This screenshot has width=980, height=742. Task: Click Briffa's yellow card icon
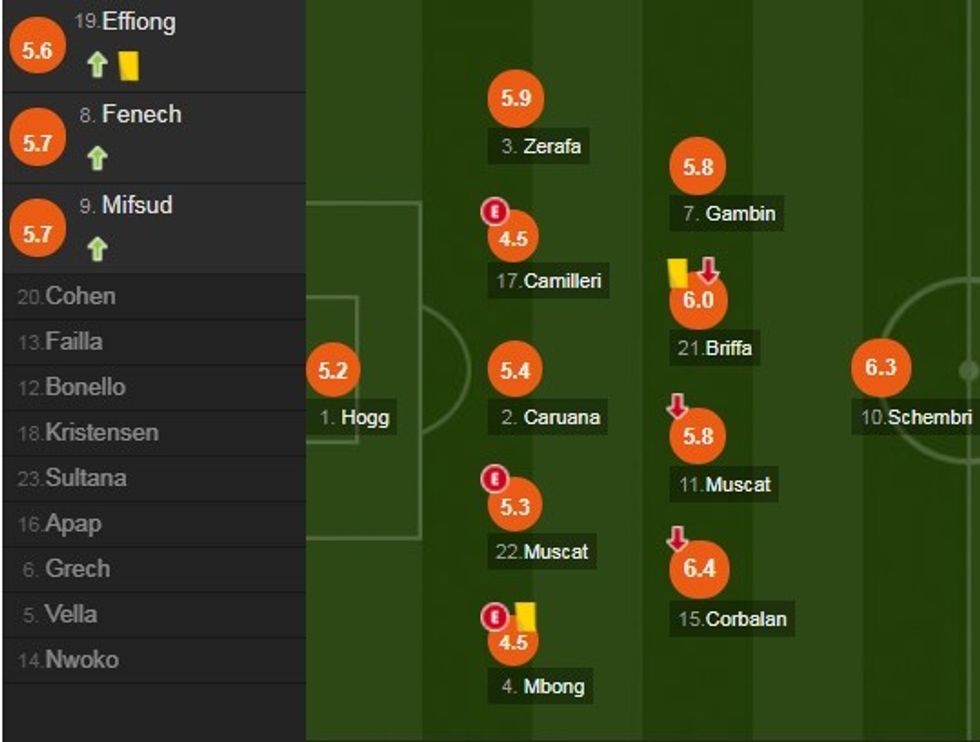pos(676,274)
